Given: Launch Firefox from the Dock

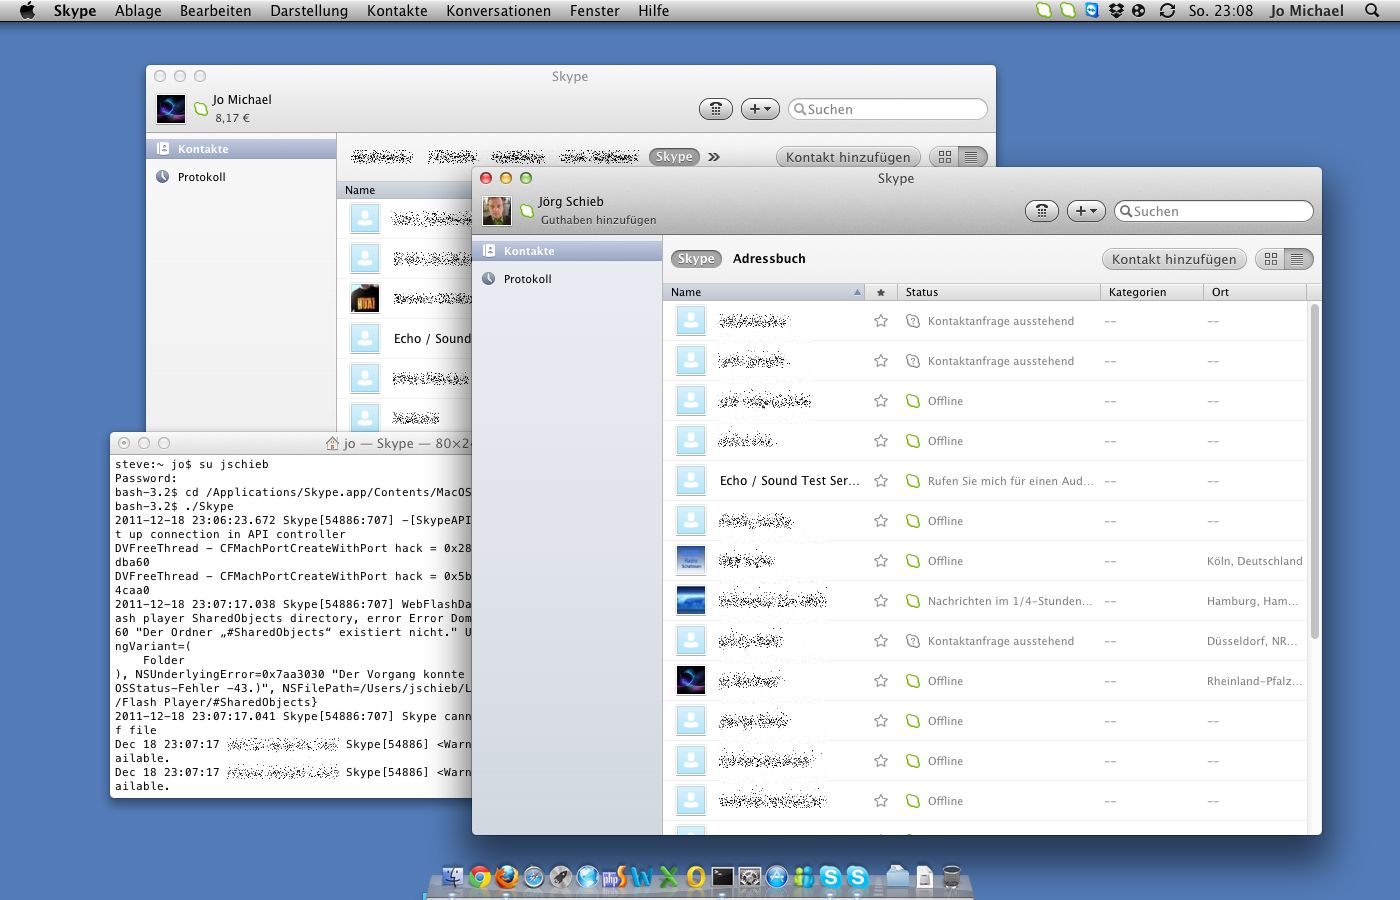Looking at the screenshot, I should tap(507, 877).
